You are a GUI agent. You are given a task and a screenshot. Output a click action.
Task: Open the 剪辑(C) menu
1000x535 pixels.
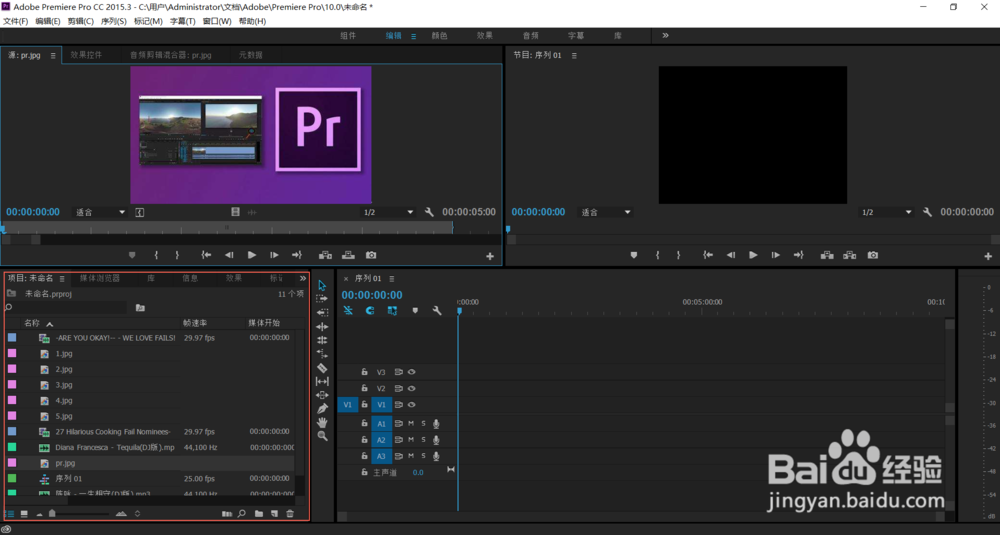(x=80, y=21)
